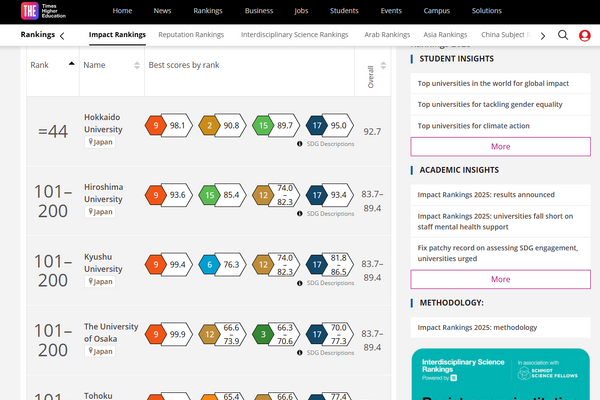Open the Events menu
The image size is (600, 400).
coord(391,11)
